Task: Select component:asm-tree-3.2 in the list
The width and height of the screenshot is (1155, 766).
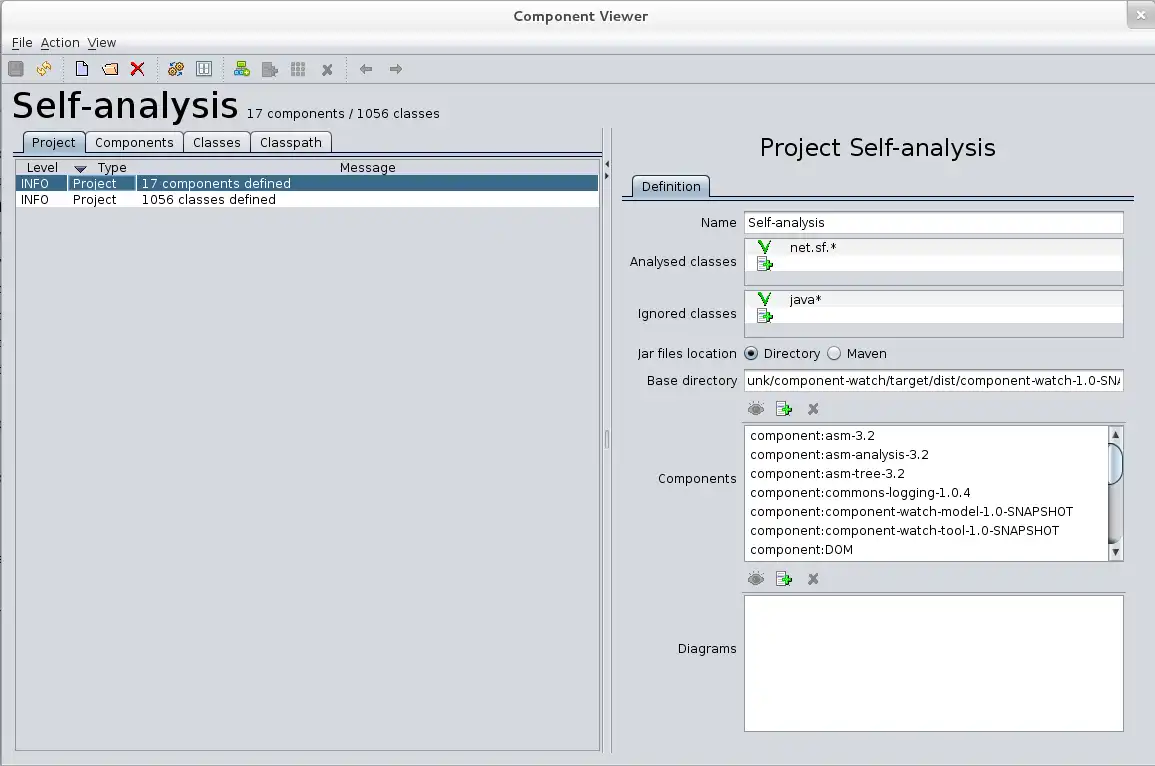Action: pos(927,474)
